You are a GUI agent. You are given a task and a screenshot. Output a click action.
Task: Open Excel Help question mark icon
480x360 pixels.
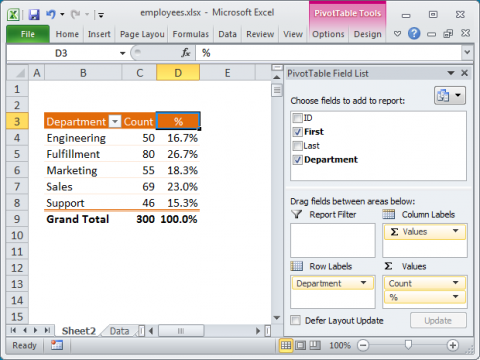pyautogui.click(x=414, y=34)
